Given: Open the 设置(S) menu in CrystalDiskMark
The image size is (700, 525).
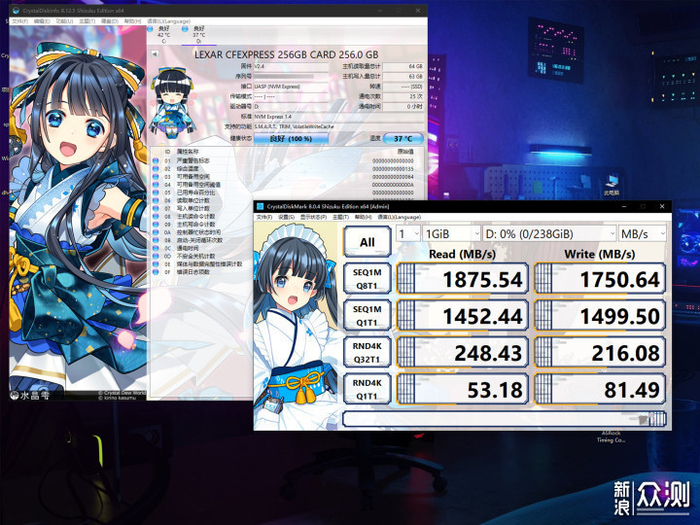Looking at the screenshot, I should tap(286, 217).
